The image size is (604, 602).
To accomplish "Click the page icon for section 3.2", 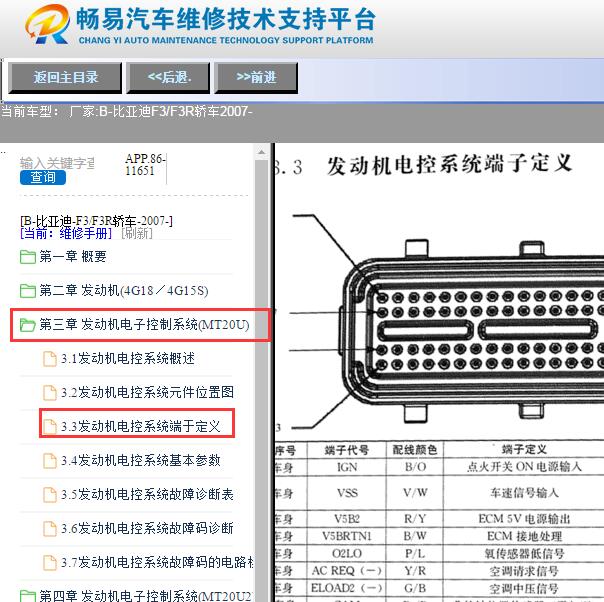I will click(50, 393).
